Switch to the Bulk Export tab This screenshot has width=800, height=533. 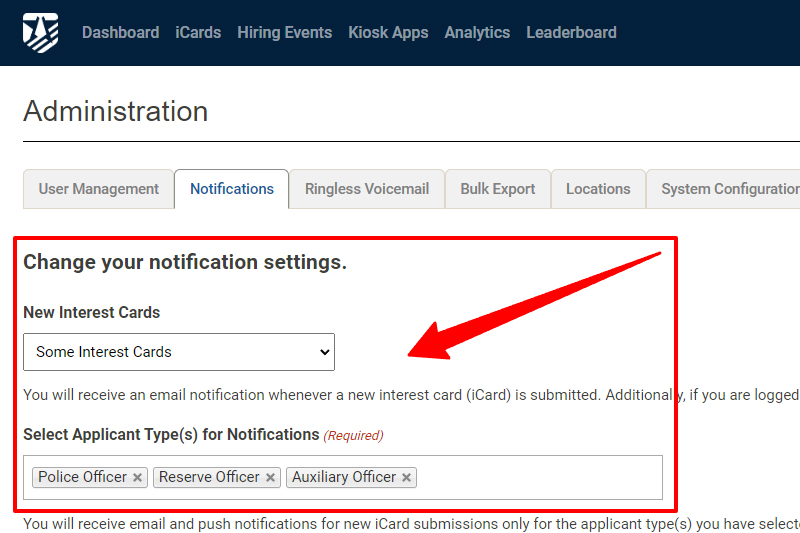coord(497,189)
